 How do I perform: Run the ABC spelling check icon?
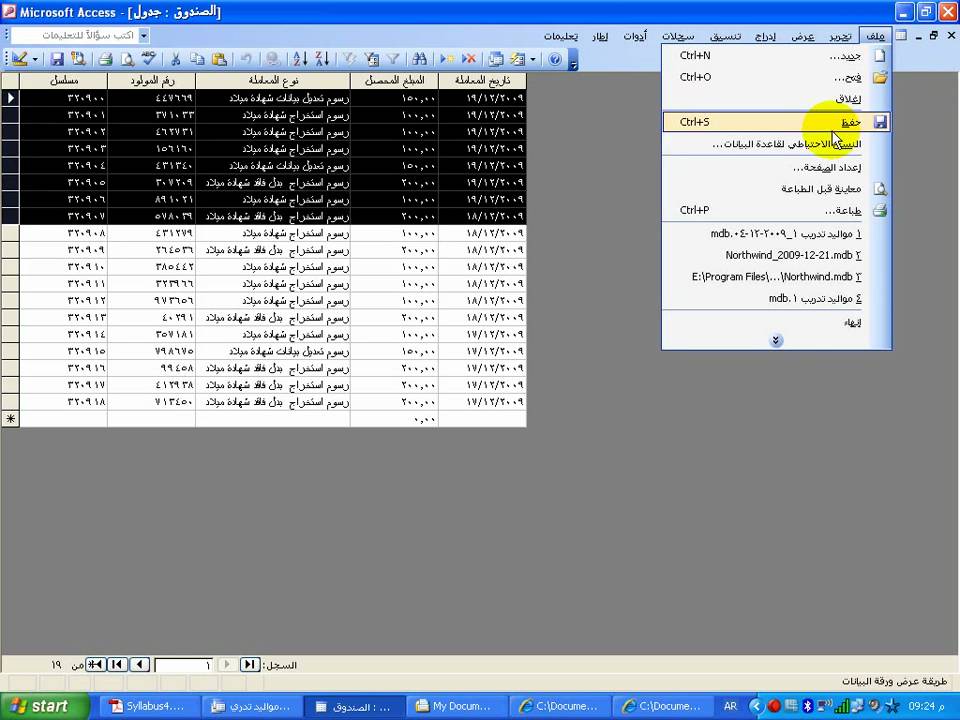click(x=149, y=59)
